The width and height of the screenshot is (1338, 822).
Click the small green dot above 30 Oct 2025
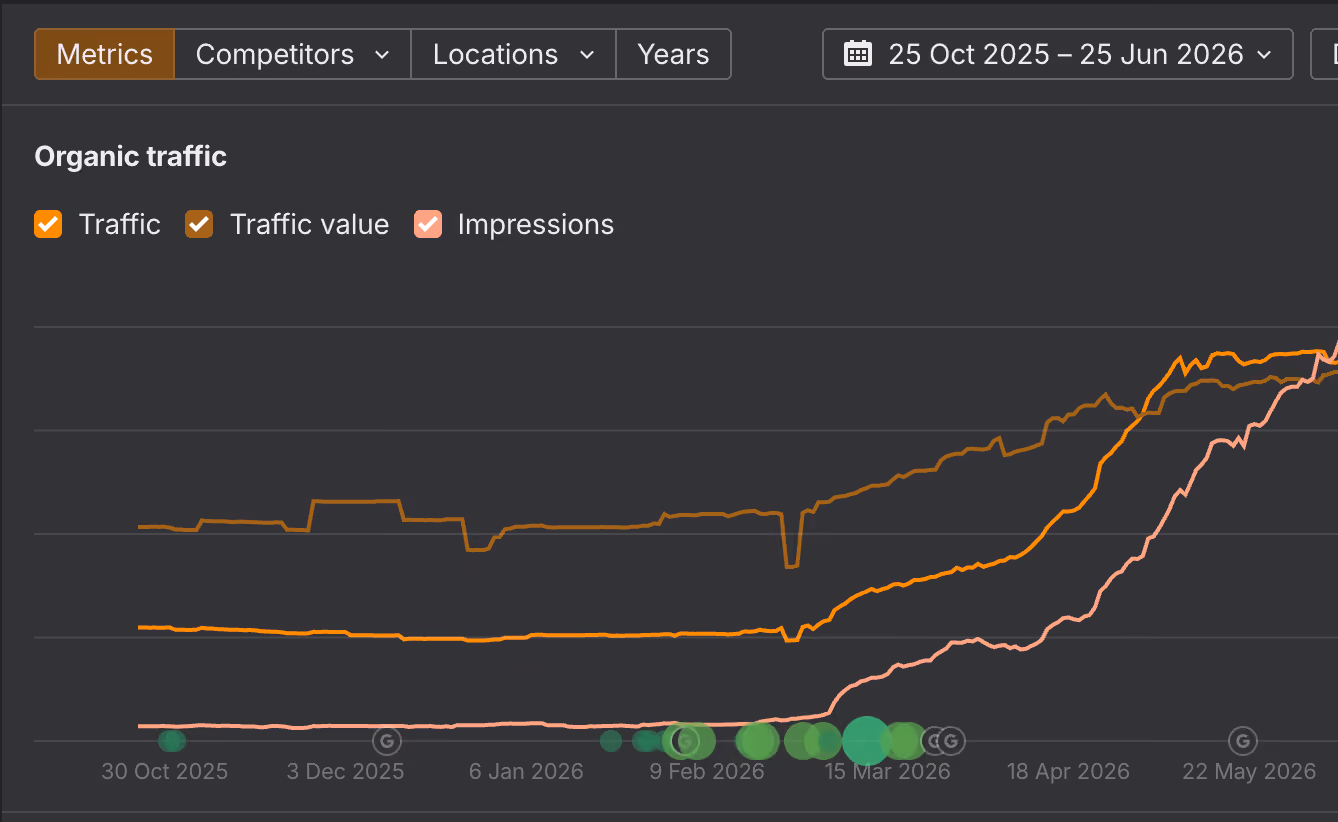(x=172, y=741)
